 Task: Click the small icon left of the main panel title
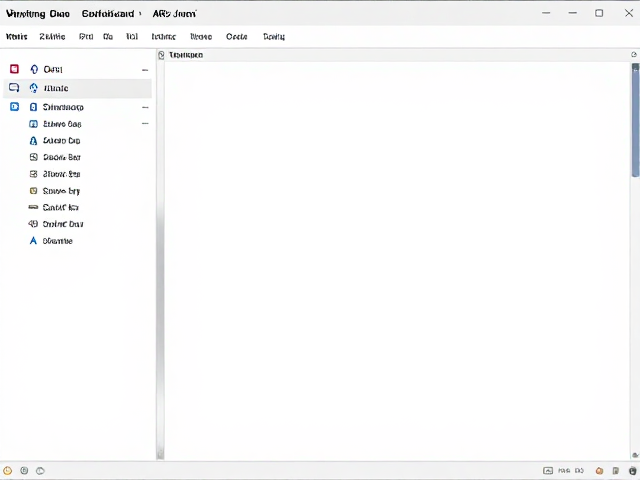[161, 55]
